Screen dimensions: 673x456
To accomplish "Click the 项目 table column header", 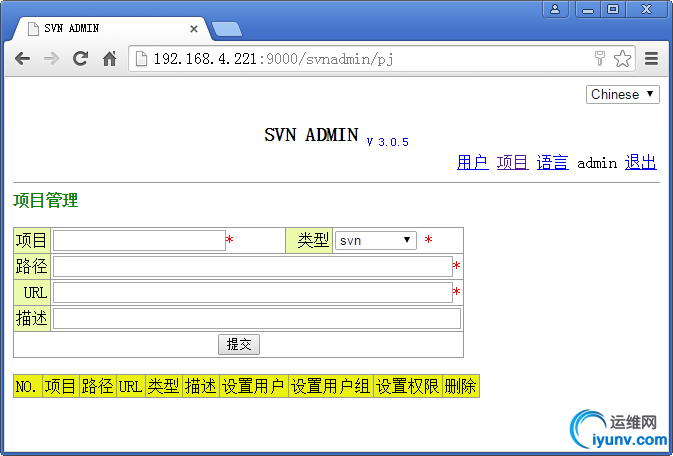I will pos(61,386).
